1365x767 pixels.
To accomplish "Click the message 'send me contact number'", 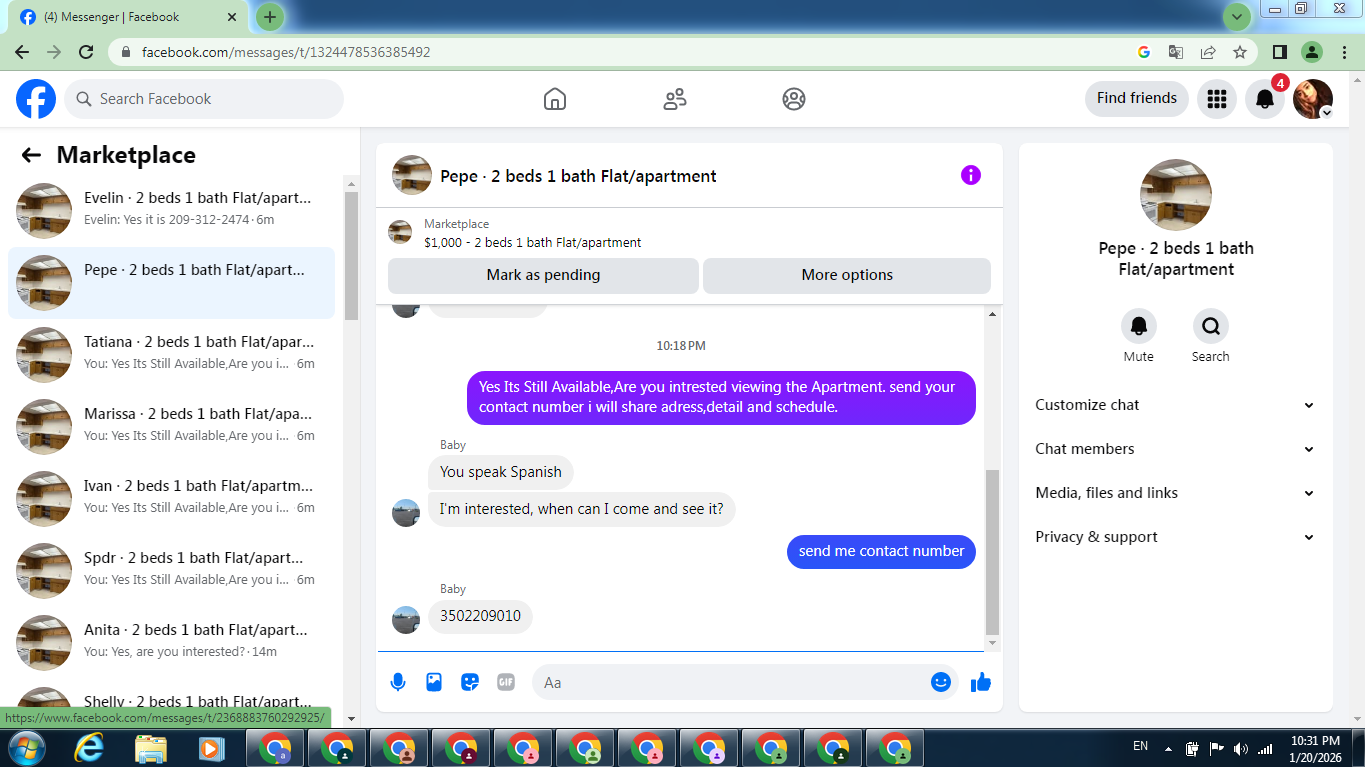I will [x=881, y=551].
